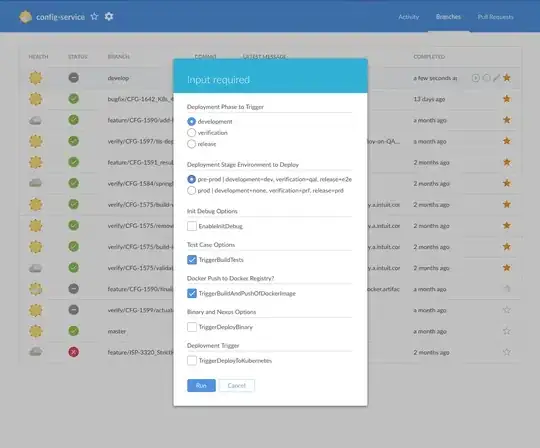Click the 'Deployment Trigger' section label
This screenshot has width=540, height=448.
pos(213,345)
